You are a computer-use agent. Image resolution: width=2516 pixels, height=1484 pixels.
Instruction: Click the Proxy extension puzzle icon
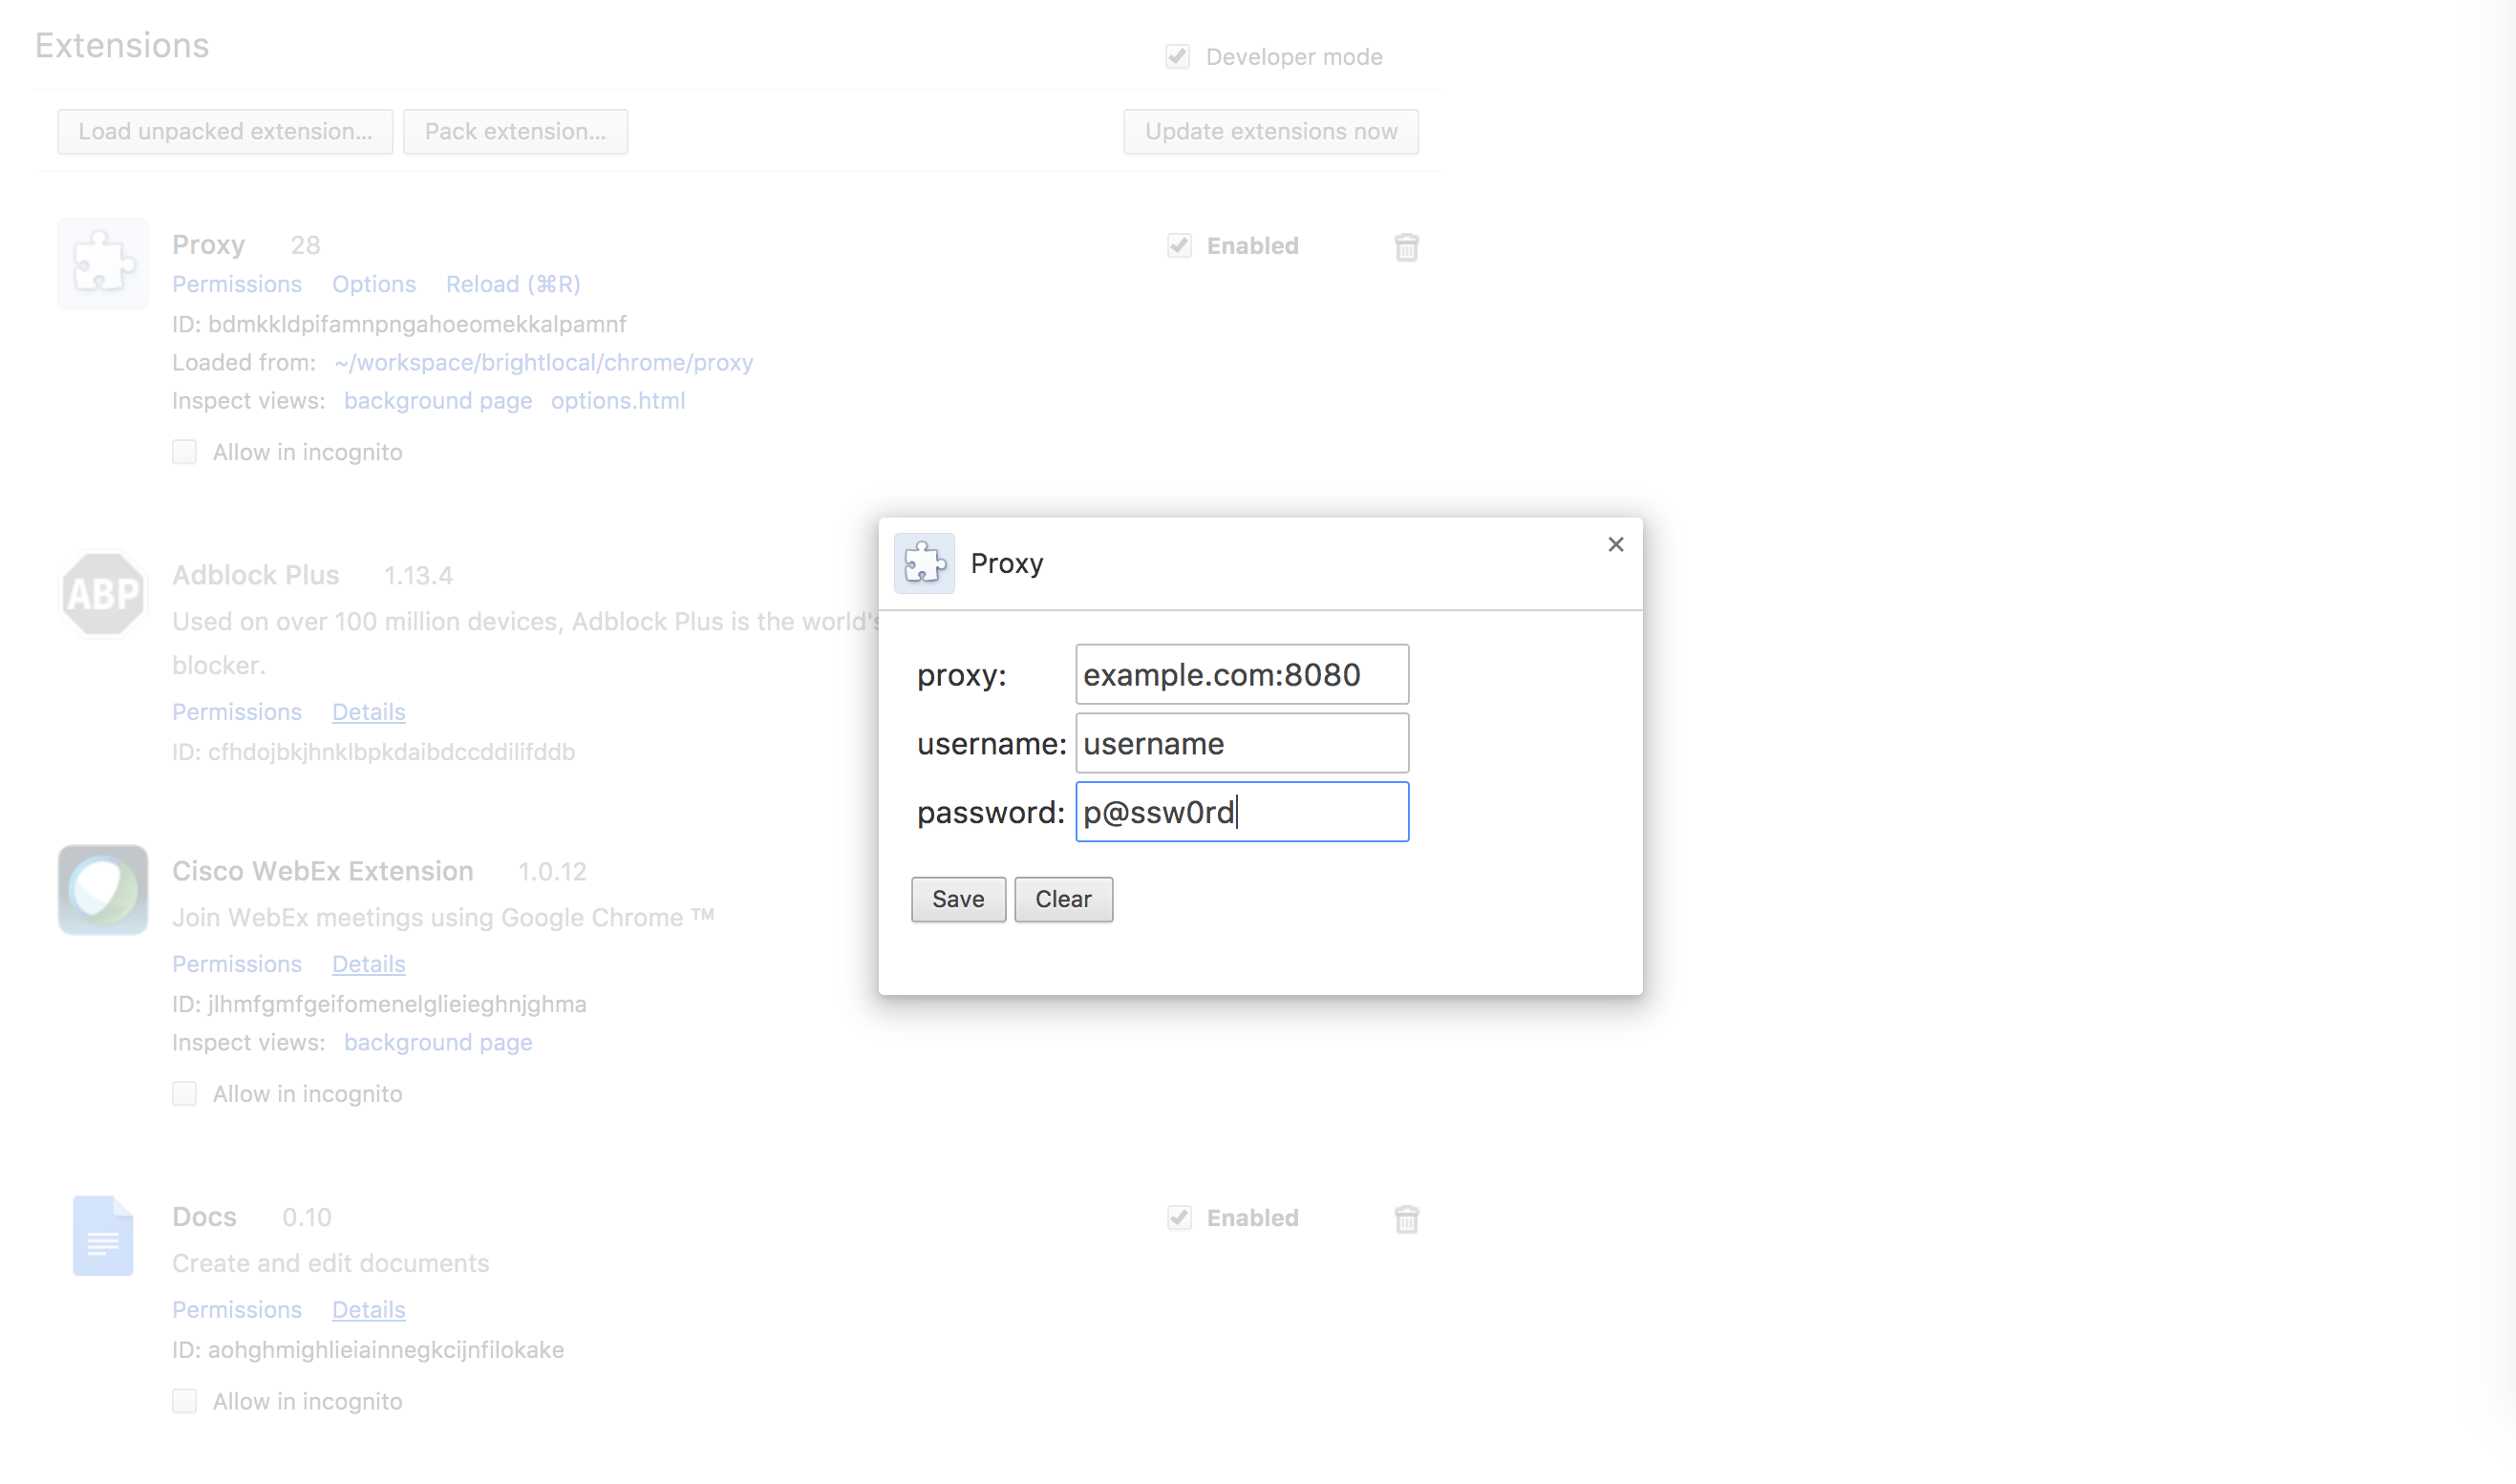(103, 263)
